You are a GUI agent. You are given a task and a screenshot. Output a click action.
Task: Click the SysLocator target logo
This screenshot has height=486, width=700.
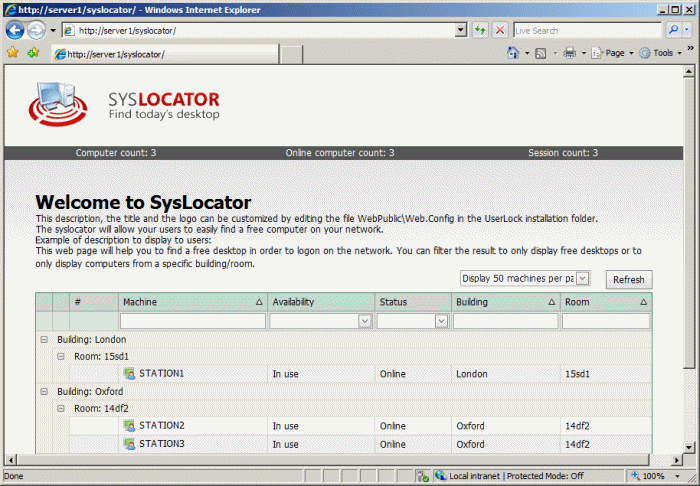58,104
